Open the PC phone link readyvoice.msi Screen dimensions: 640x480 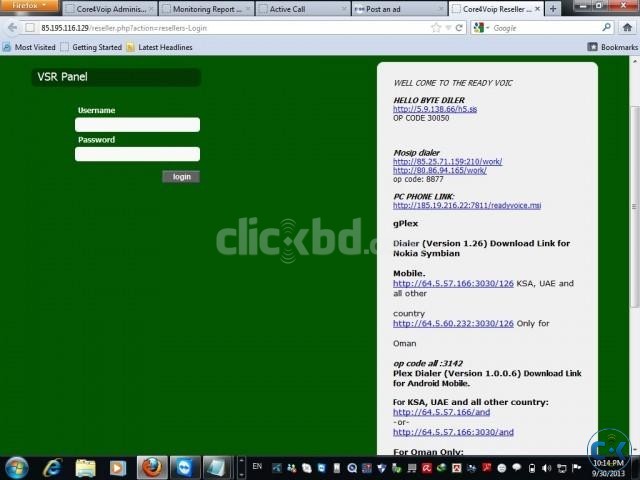point(467,205)
